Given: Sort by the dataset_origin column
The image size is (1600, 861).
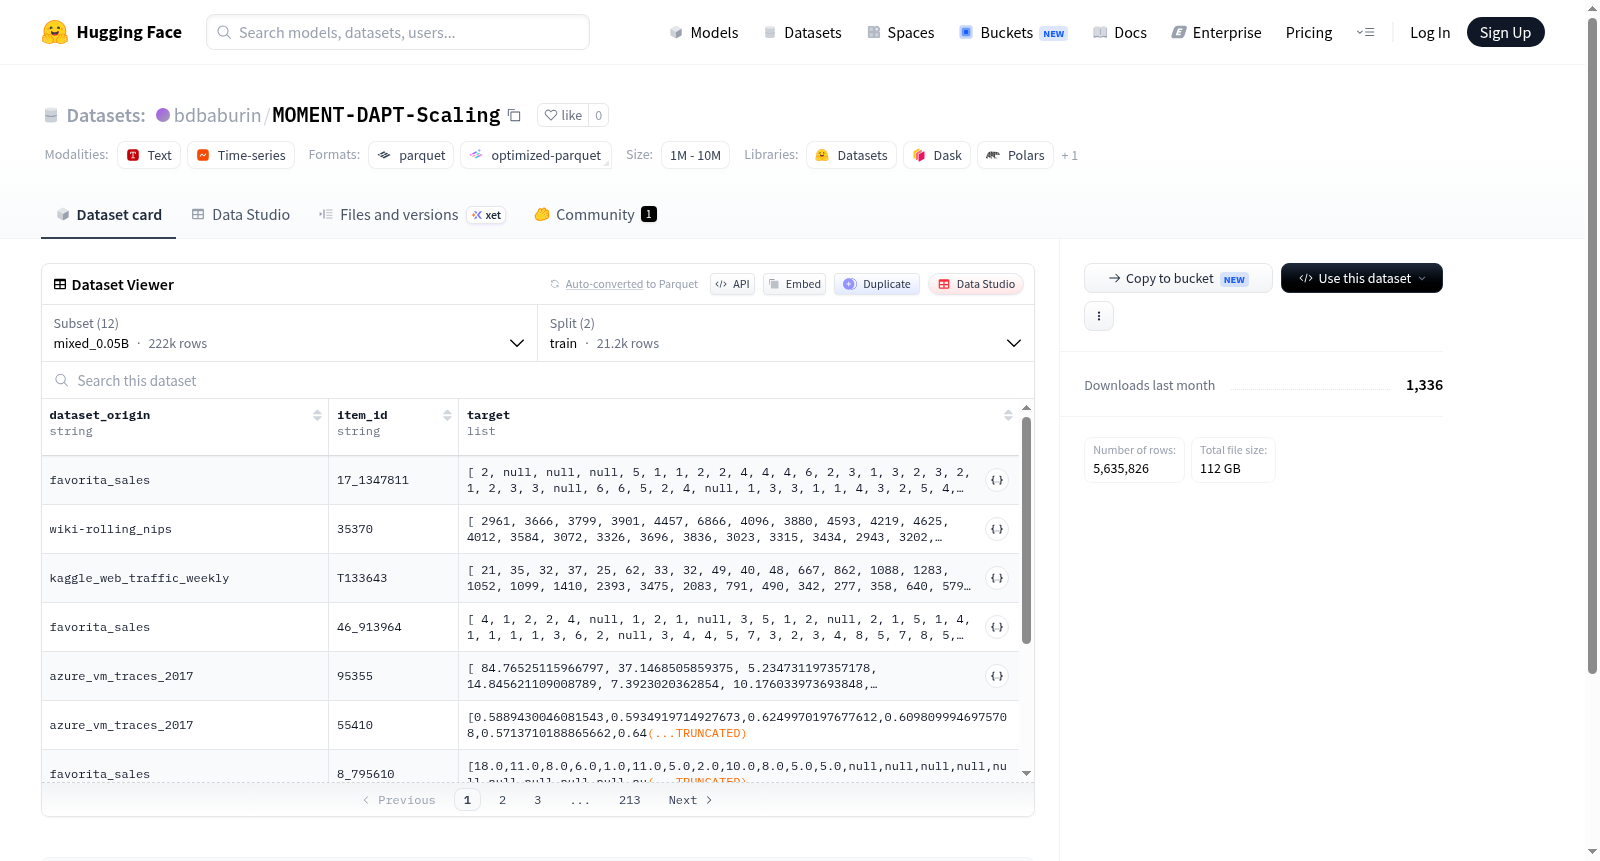Looking at the screenshot, I should pyautogui.click(x=317, y=415).
